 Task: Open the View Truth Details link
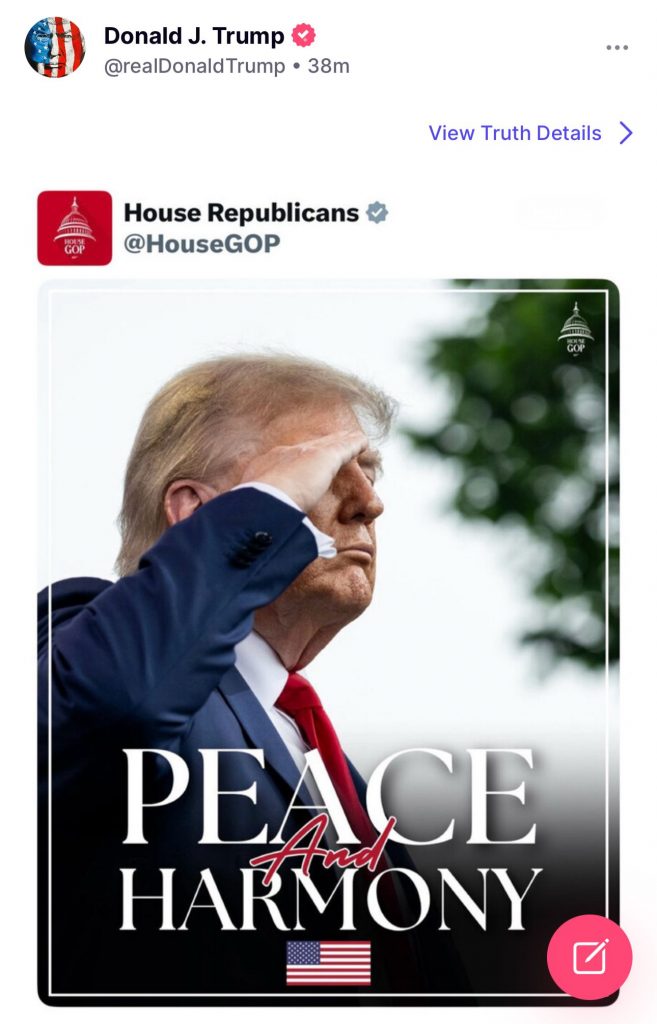pyautogui.click(x=515, y=133)
